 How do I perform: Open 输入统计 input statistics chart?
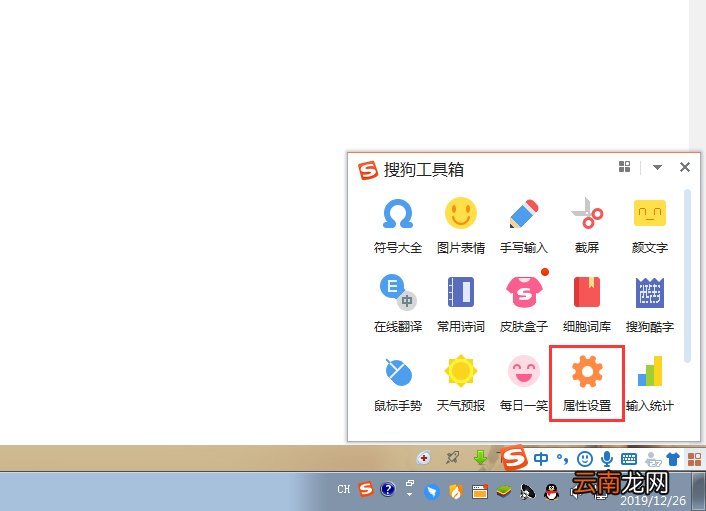[x=650, y=384]
